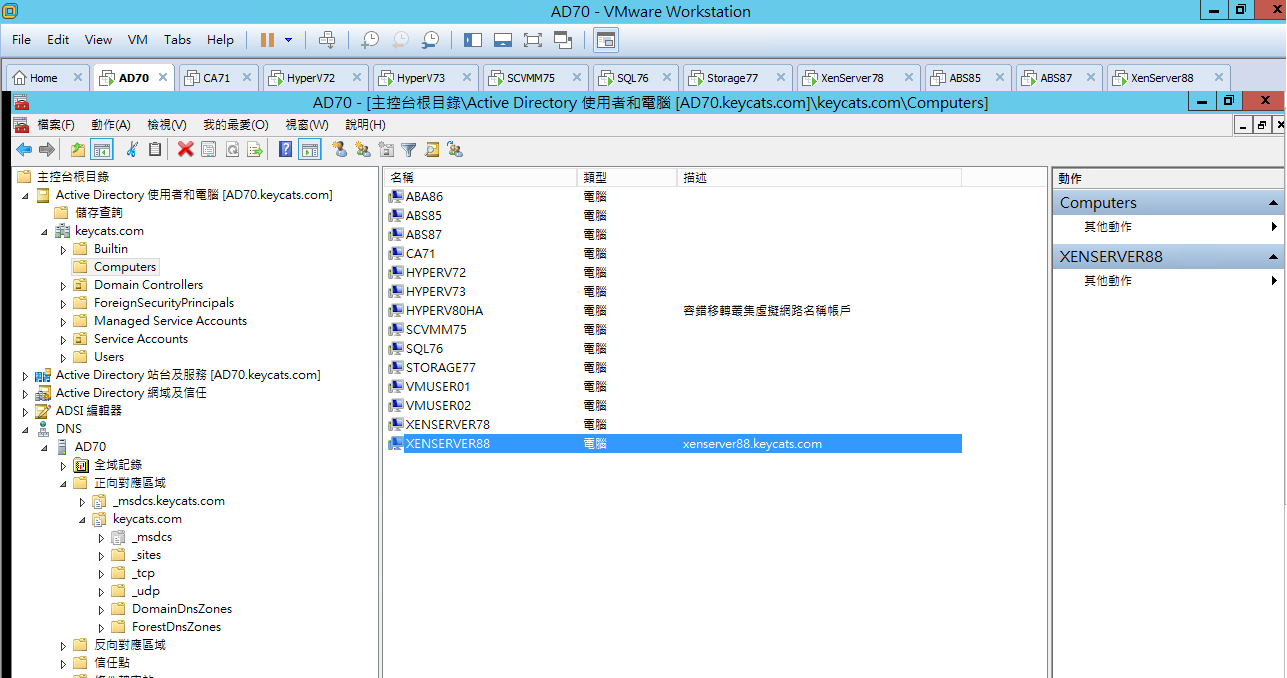Collapse the keycats.com domain tree node
The height and width of the screenshot is (678, 1287).
click(x=44, y=231)
